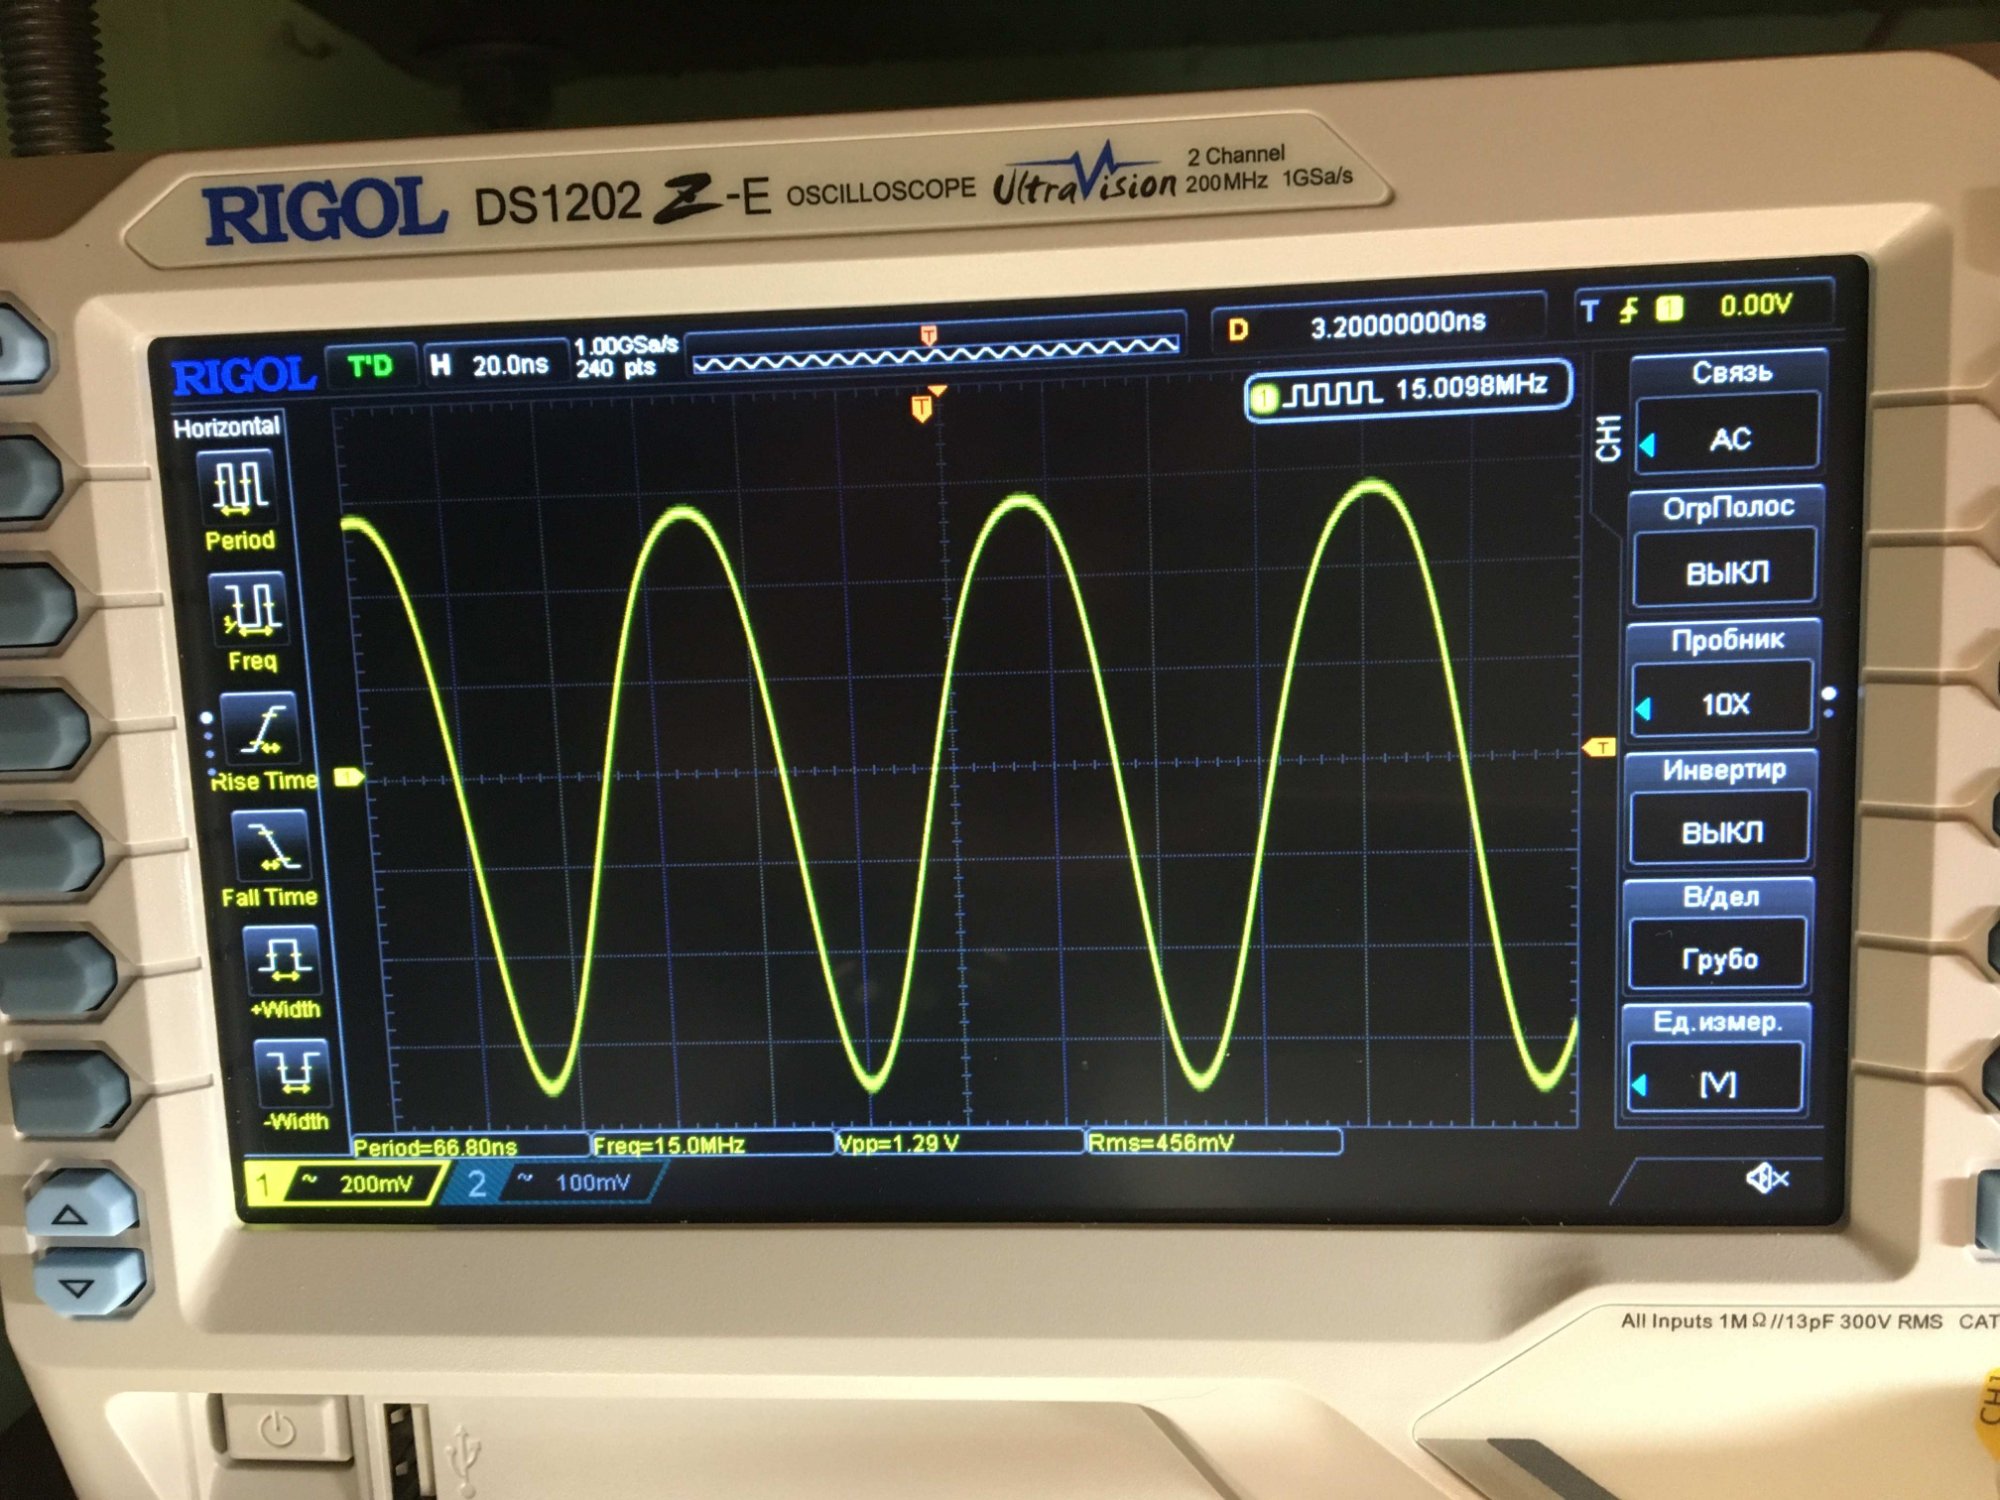Toggle the Инвертир ВЫКЛ invert setting
Viewport: 2000px width, 1500px height.
(x=1721, y=830)
